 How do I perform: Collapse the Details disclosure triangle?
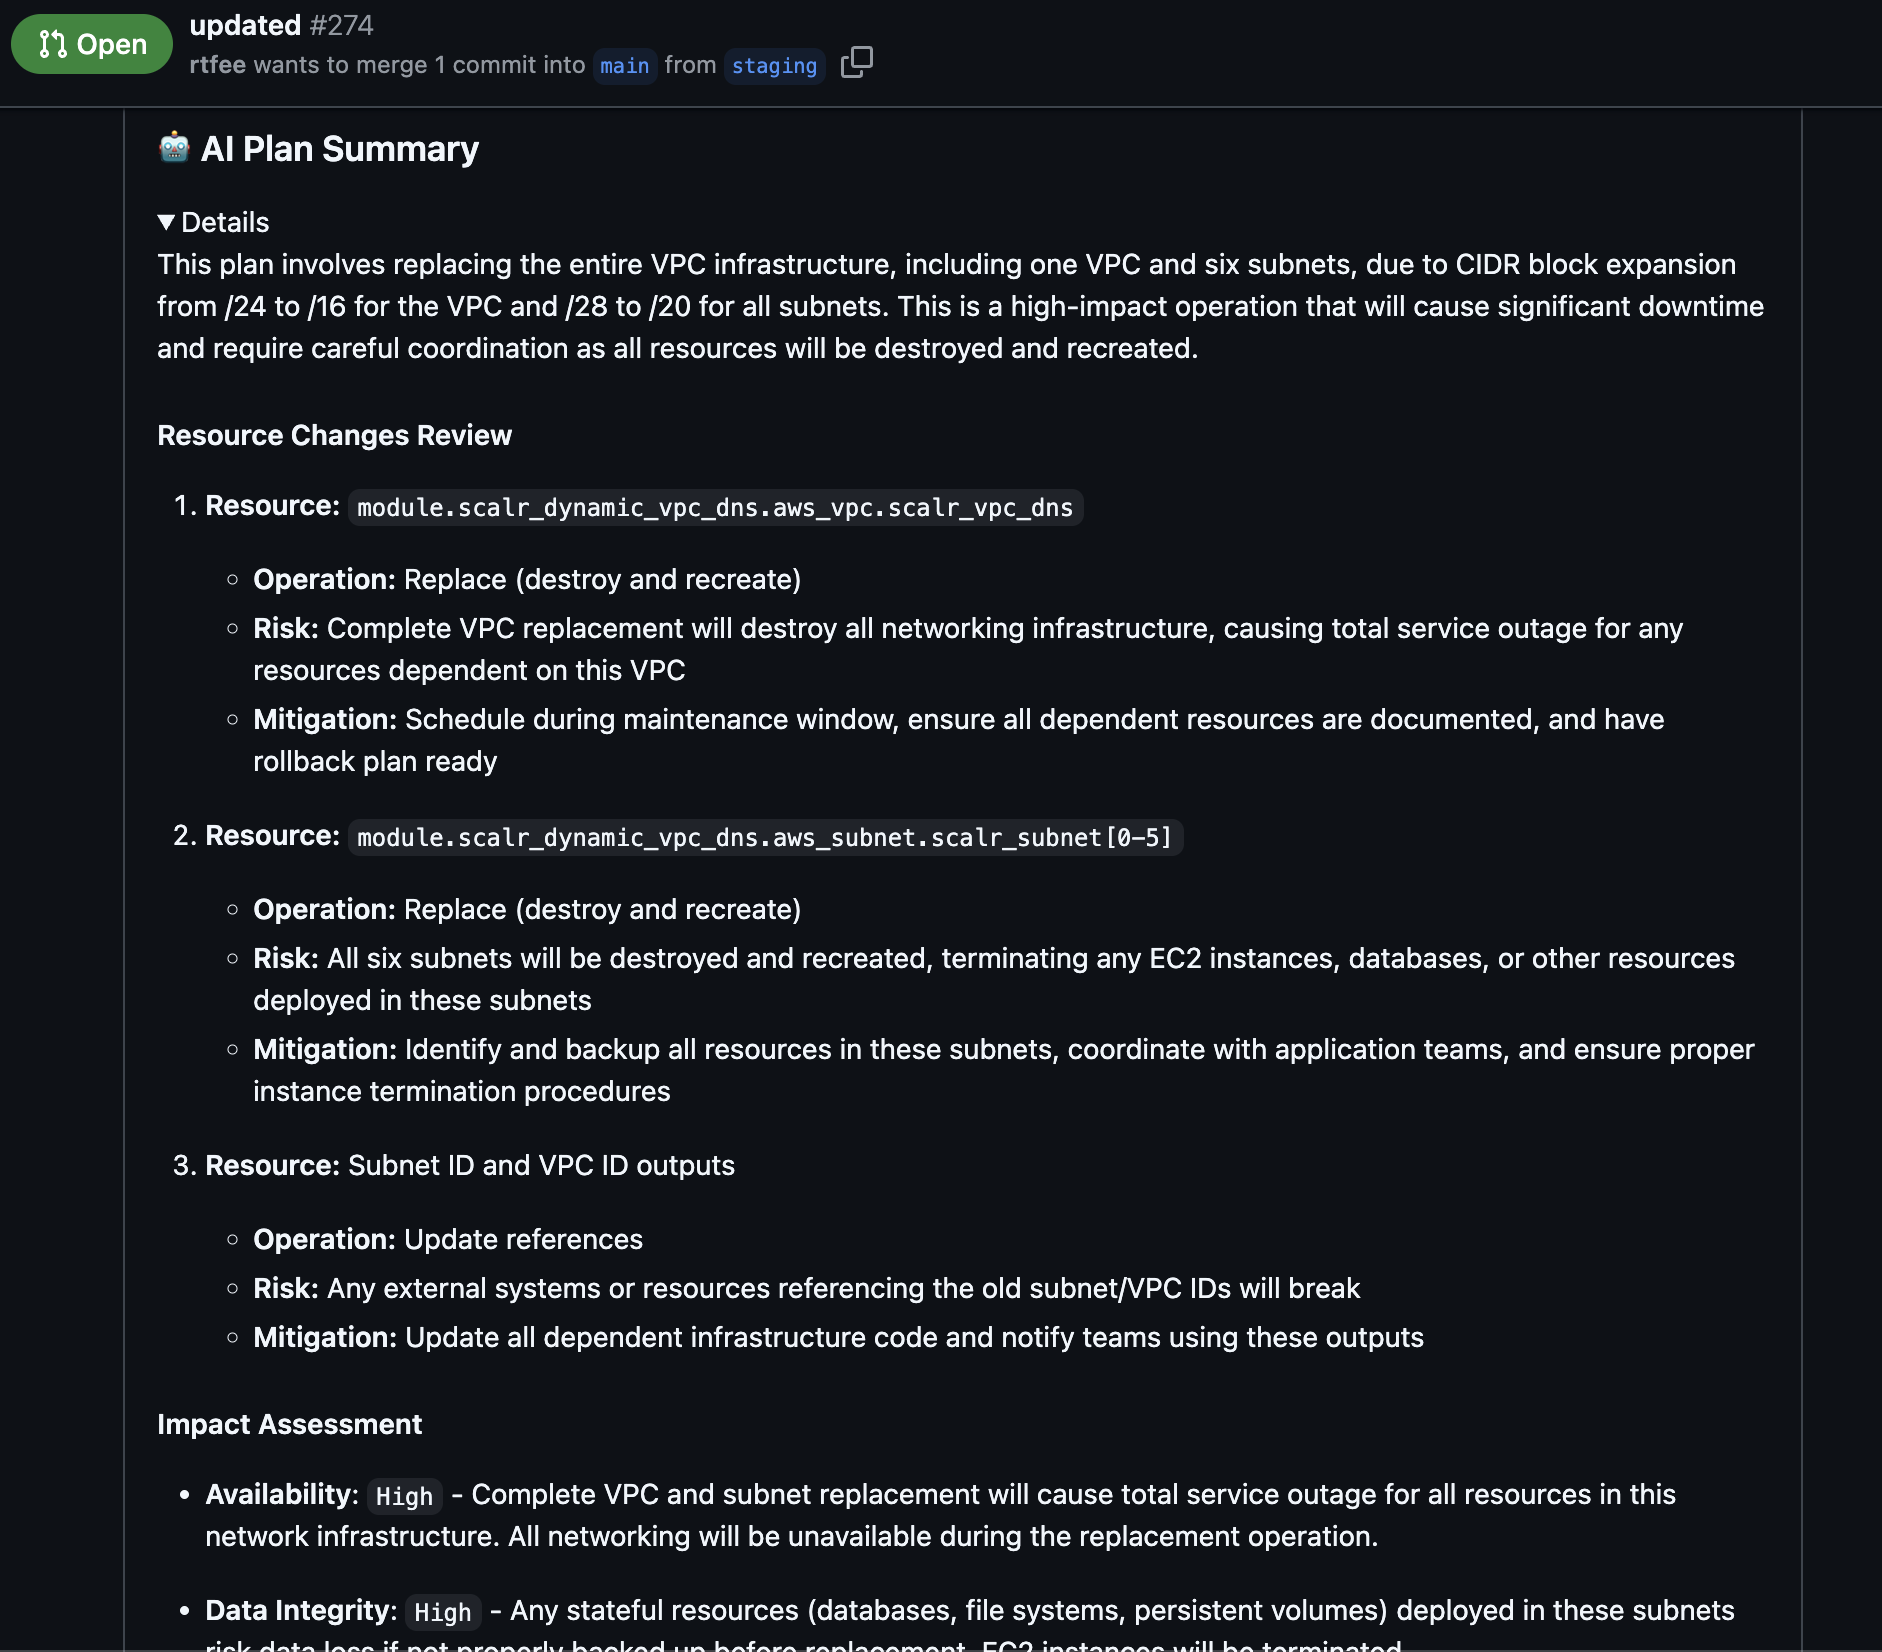166,222
